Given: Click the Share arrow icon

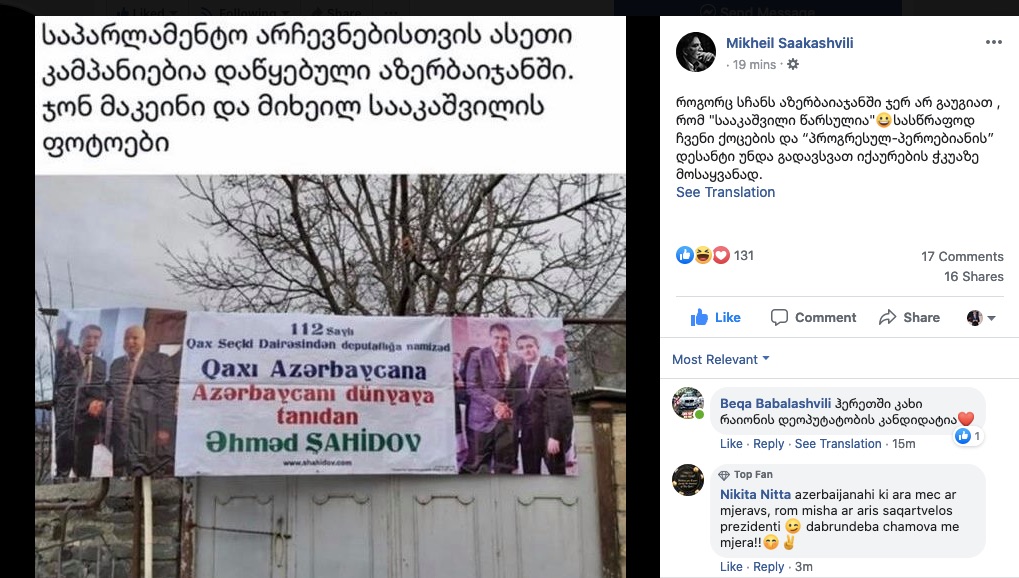Looking at the screenshot, I should point(887,317).
